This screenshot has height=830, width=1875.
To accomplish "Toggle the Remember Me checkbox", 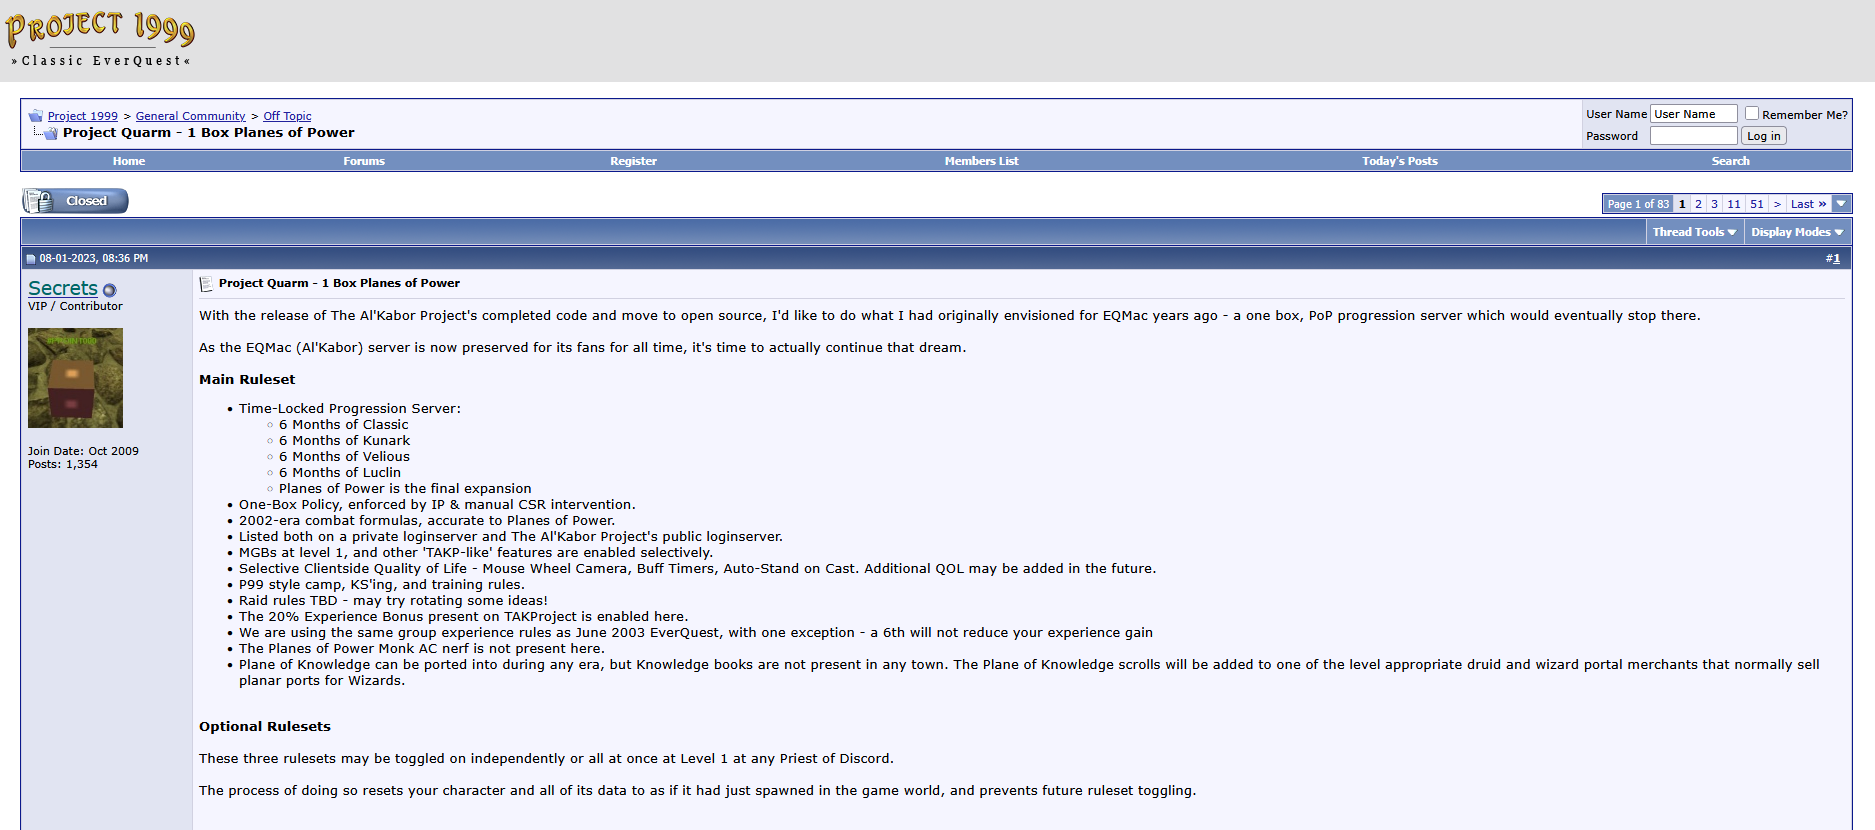I will tap(1752, 113).
